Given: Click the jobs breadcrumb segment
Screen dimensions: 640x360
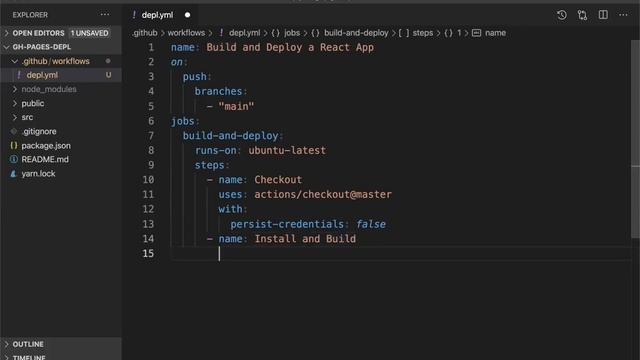Looking at the screenshot, I should tap(292, 33).
